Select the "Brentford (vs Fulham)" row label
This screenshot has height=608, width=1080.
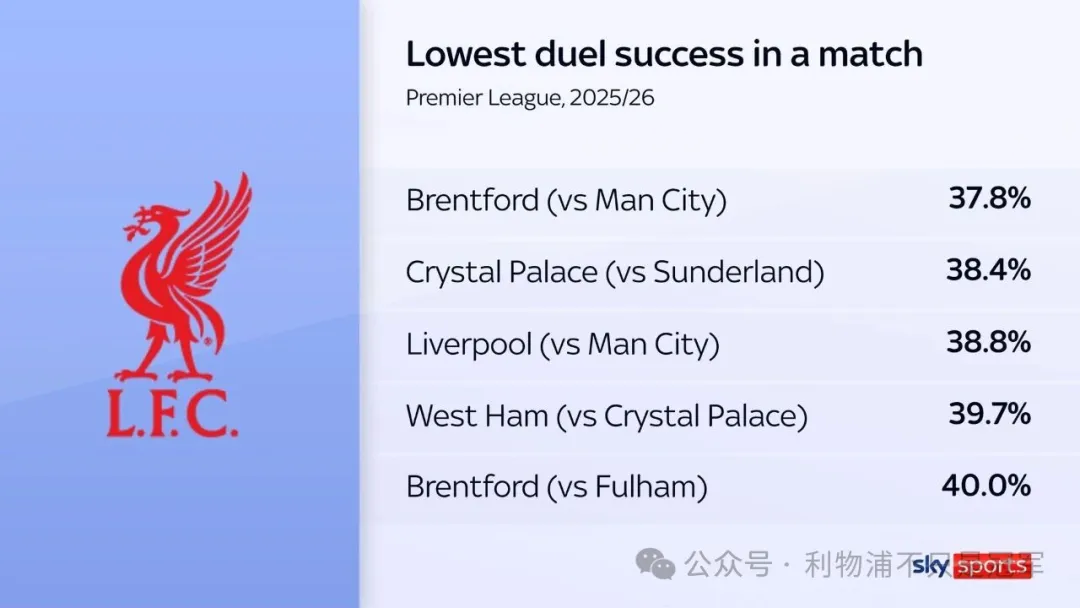(557, 487)
